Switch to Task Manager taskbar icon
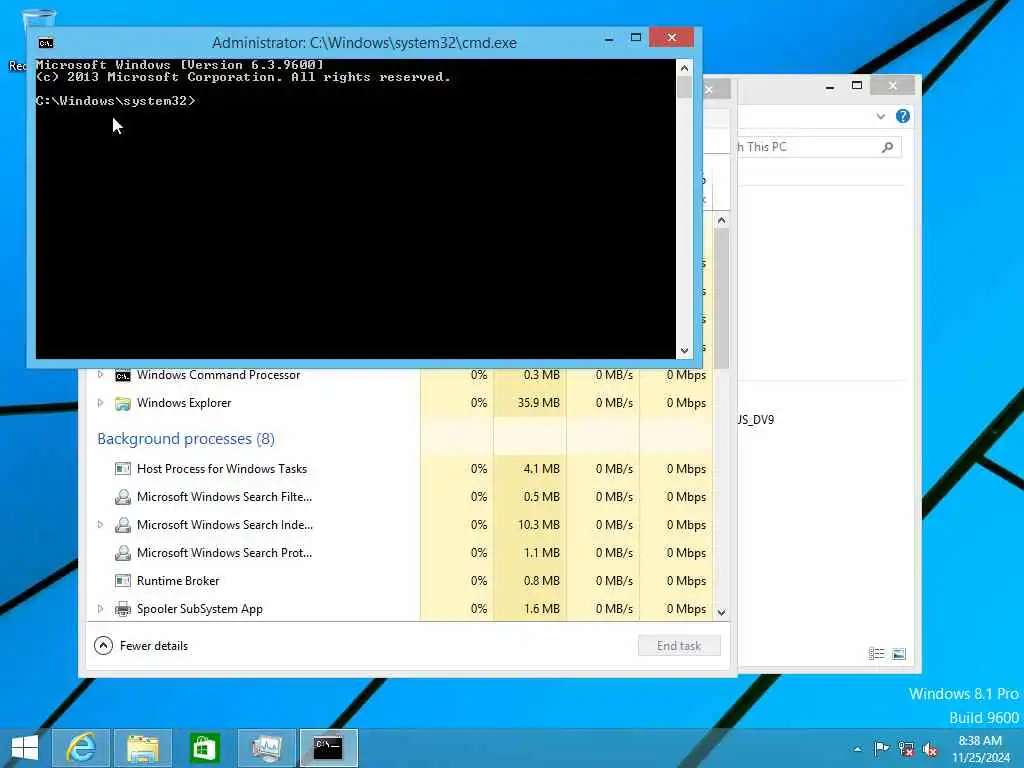Screen dimensions: 1024x768 pyautogui.click(x=266, y=748)
